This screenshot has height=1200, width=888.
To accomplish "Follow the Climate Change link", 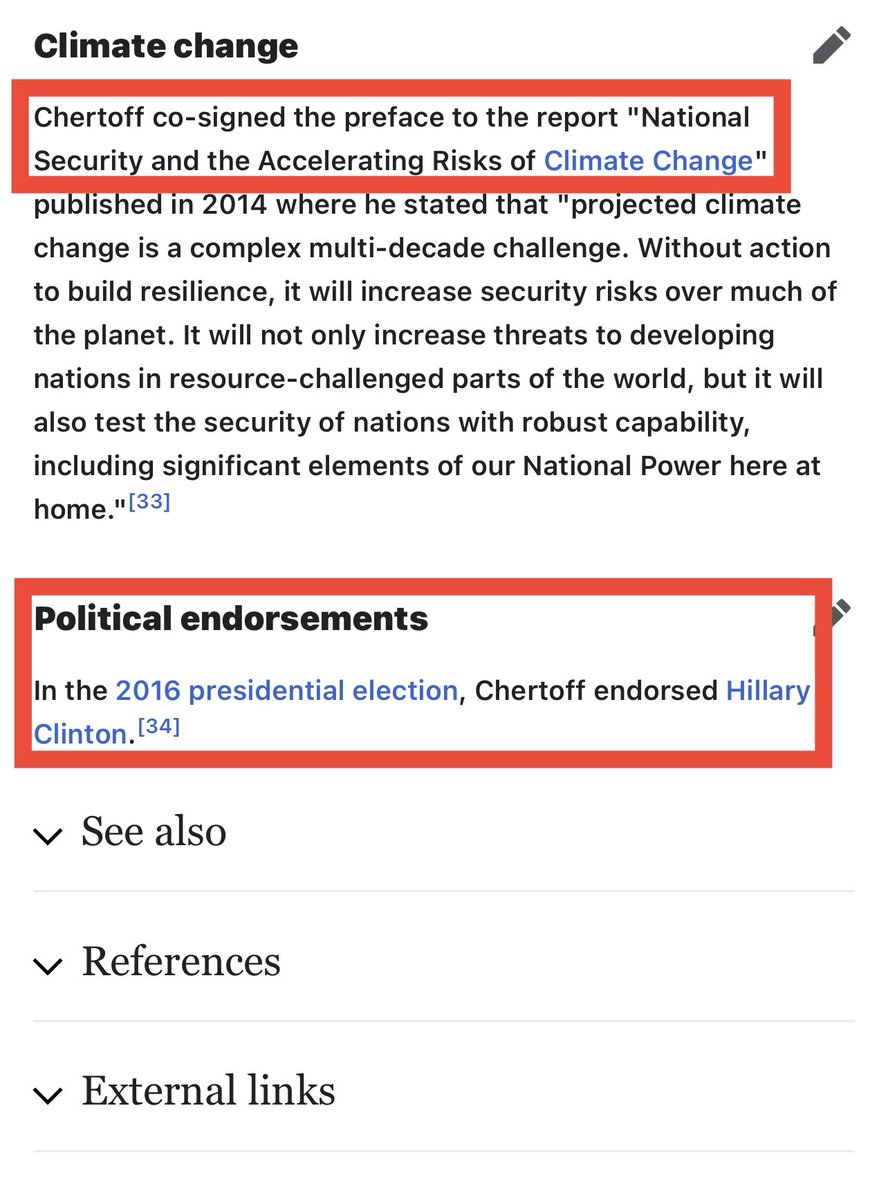I will (x=648, y=160).
